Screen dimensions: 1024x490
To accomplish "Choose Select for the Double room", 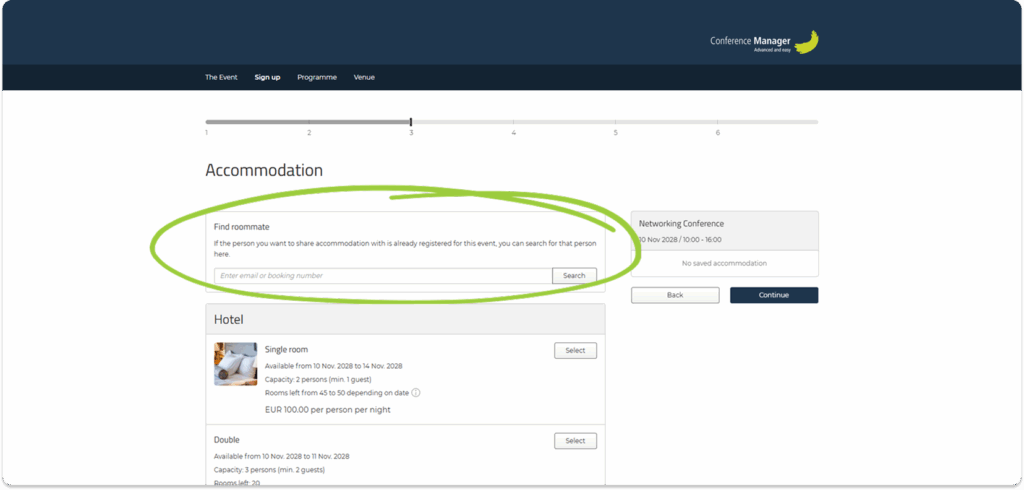I will (x=575, y=441).
